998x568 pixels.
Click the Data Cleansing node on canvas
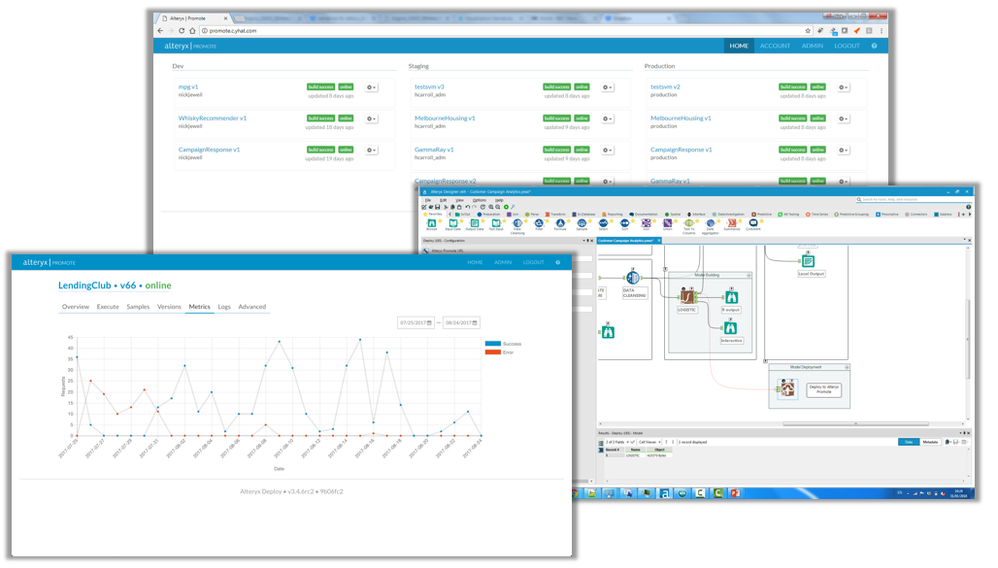pyautogui.click(x=633, y=278)
